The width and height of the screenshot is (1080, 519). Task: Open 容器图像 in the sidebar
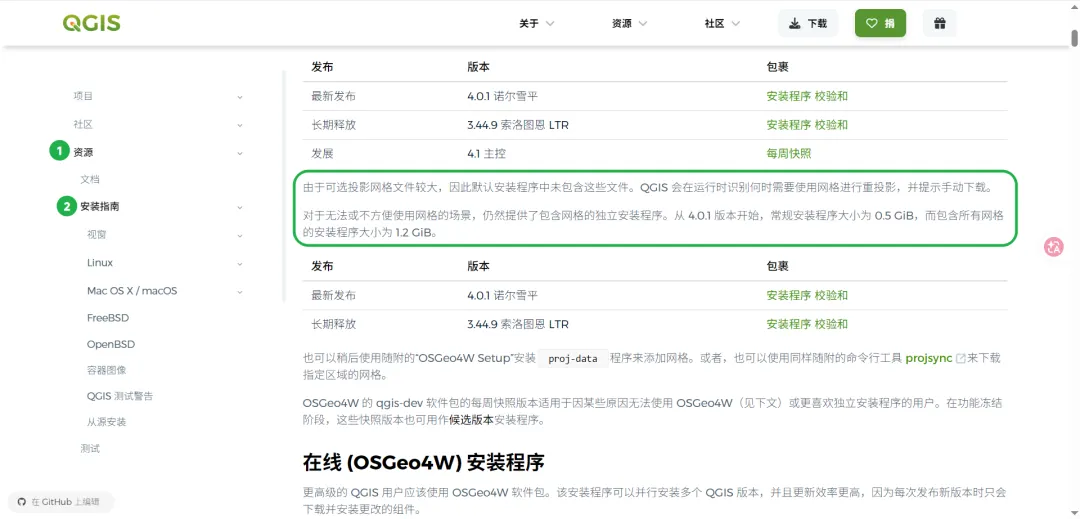click(107, 370)
